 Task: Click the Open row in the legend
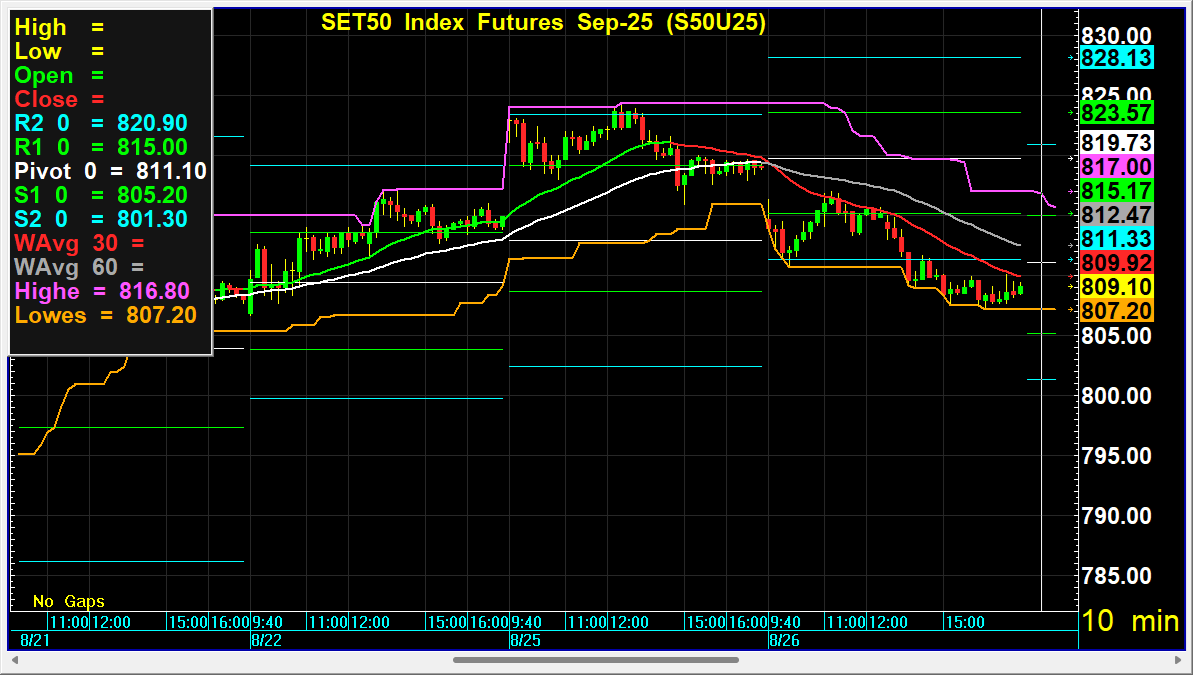59,75
